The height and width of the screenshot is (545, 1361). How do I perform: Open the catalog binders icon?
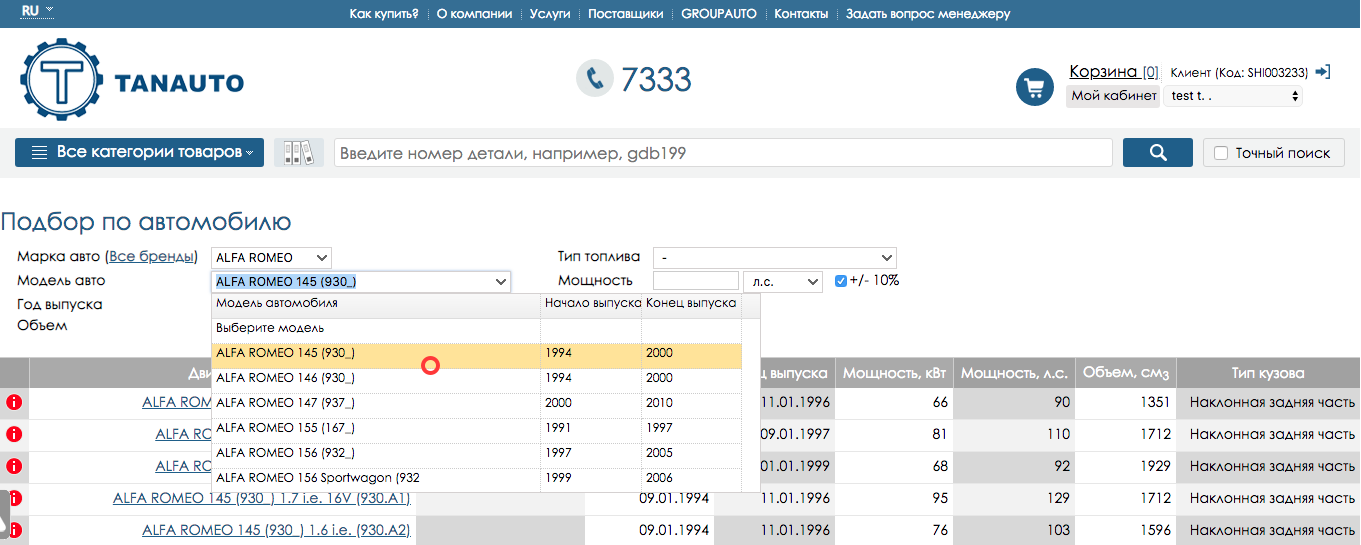[x=299, y=153]
